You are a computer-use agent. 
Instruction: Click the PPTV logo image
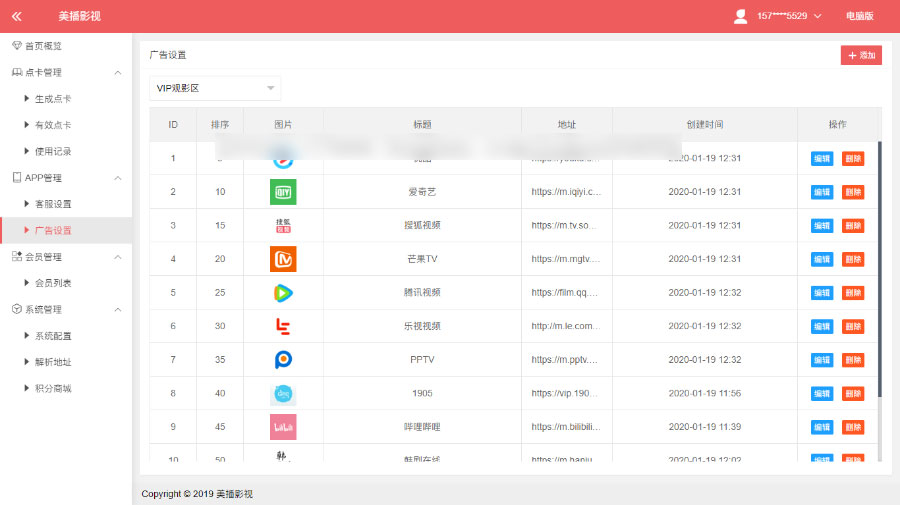point(283,360)
